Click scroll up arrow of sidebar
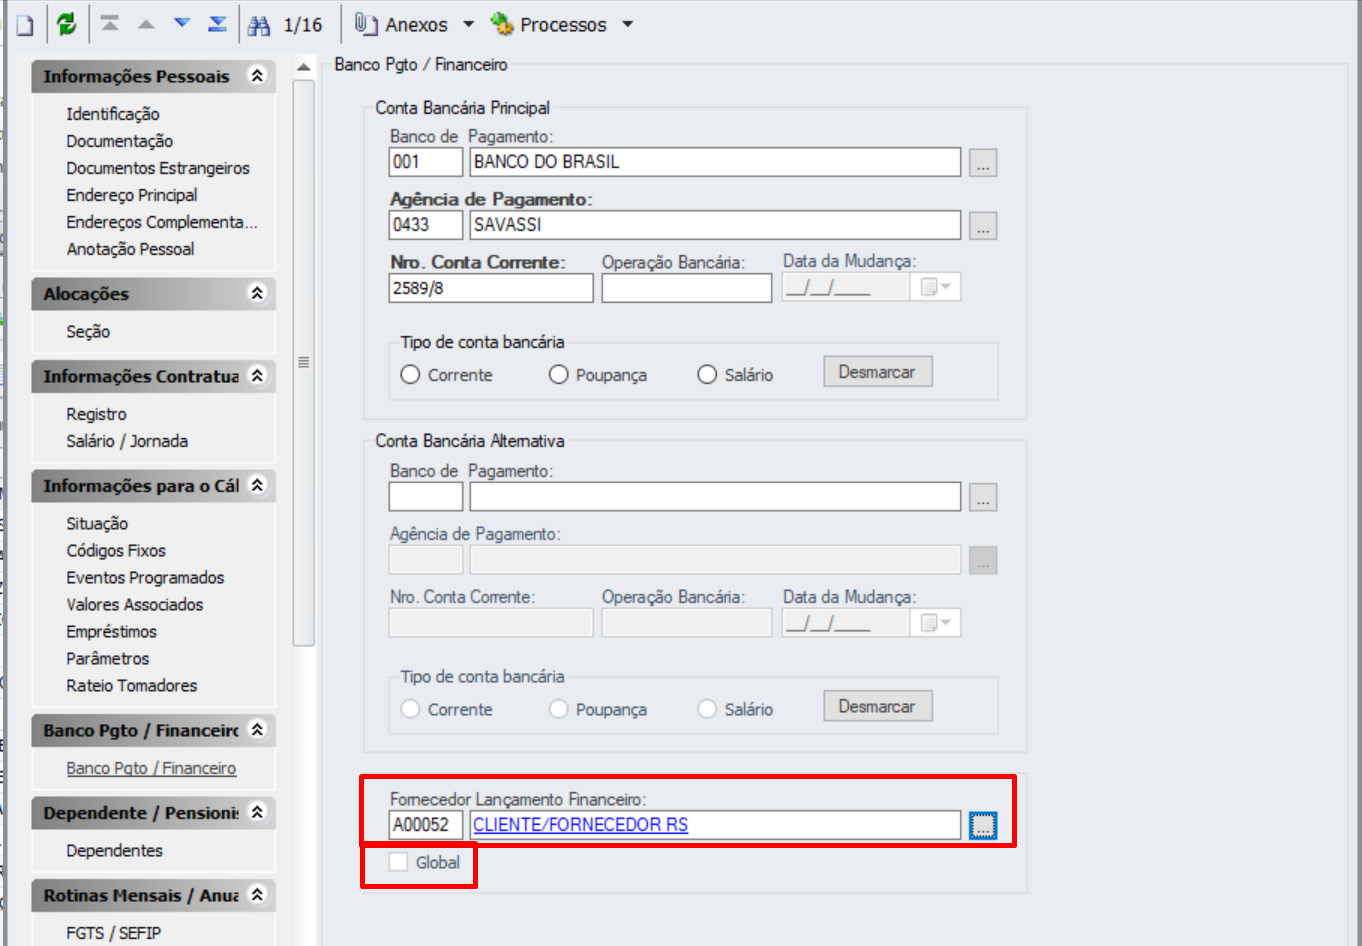 pyautogui.click(x=304, y=67)
